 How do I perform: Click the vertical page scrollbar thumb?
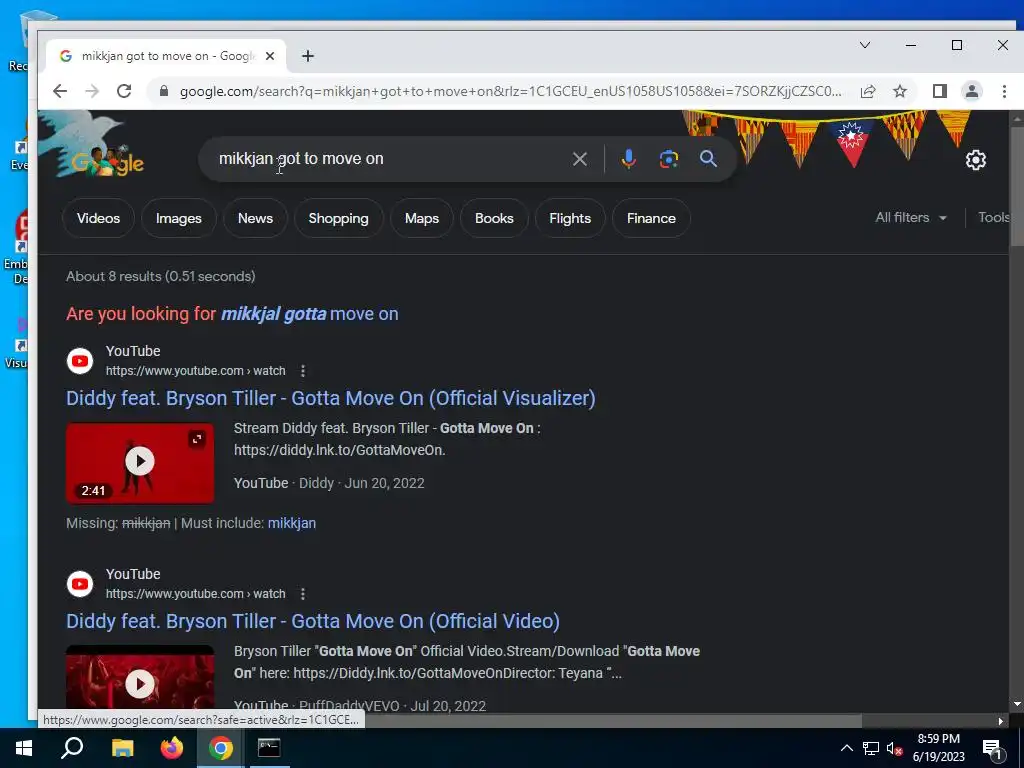1017,186
